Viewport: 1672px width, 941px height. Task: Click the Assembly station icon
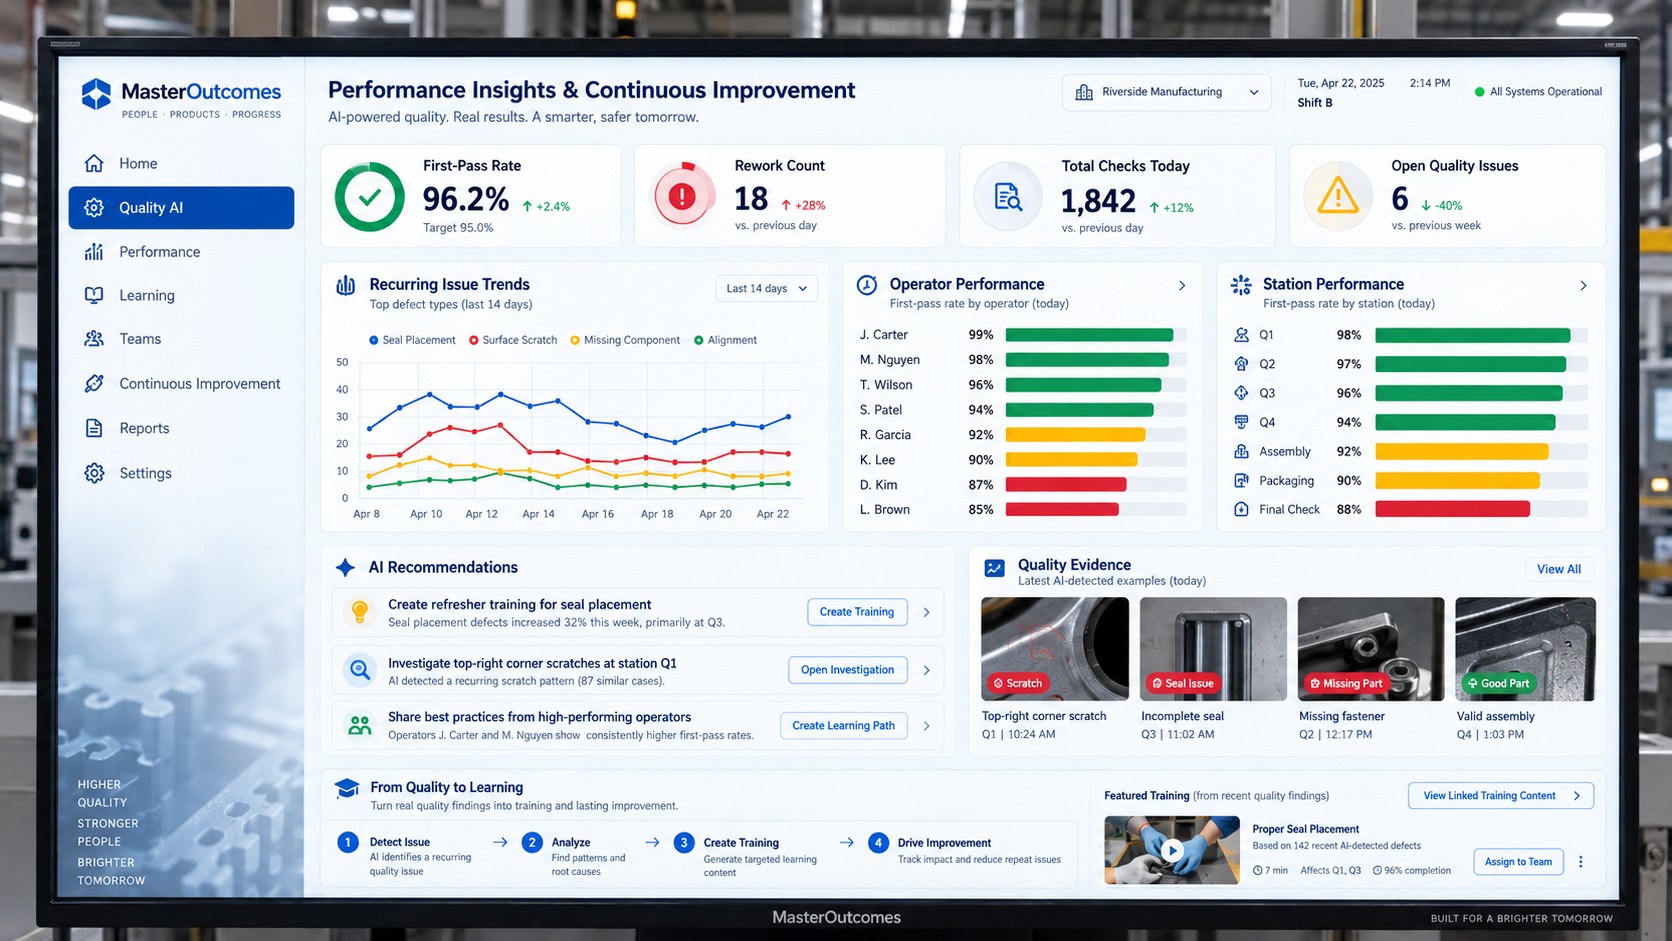pyautogui.click(x=1241, y=451)
